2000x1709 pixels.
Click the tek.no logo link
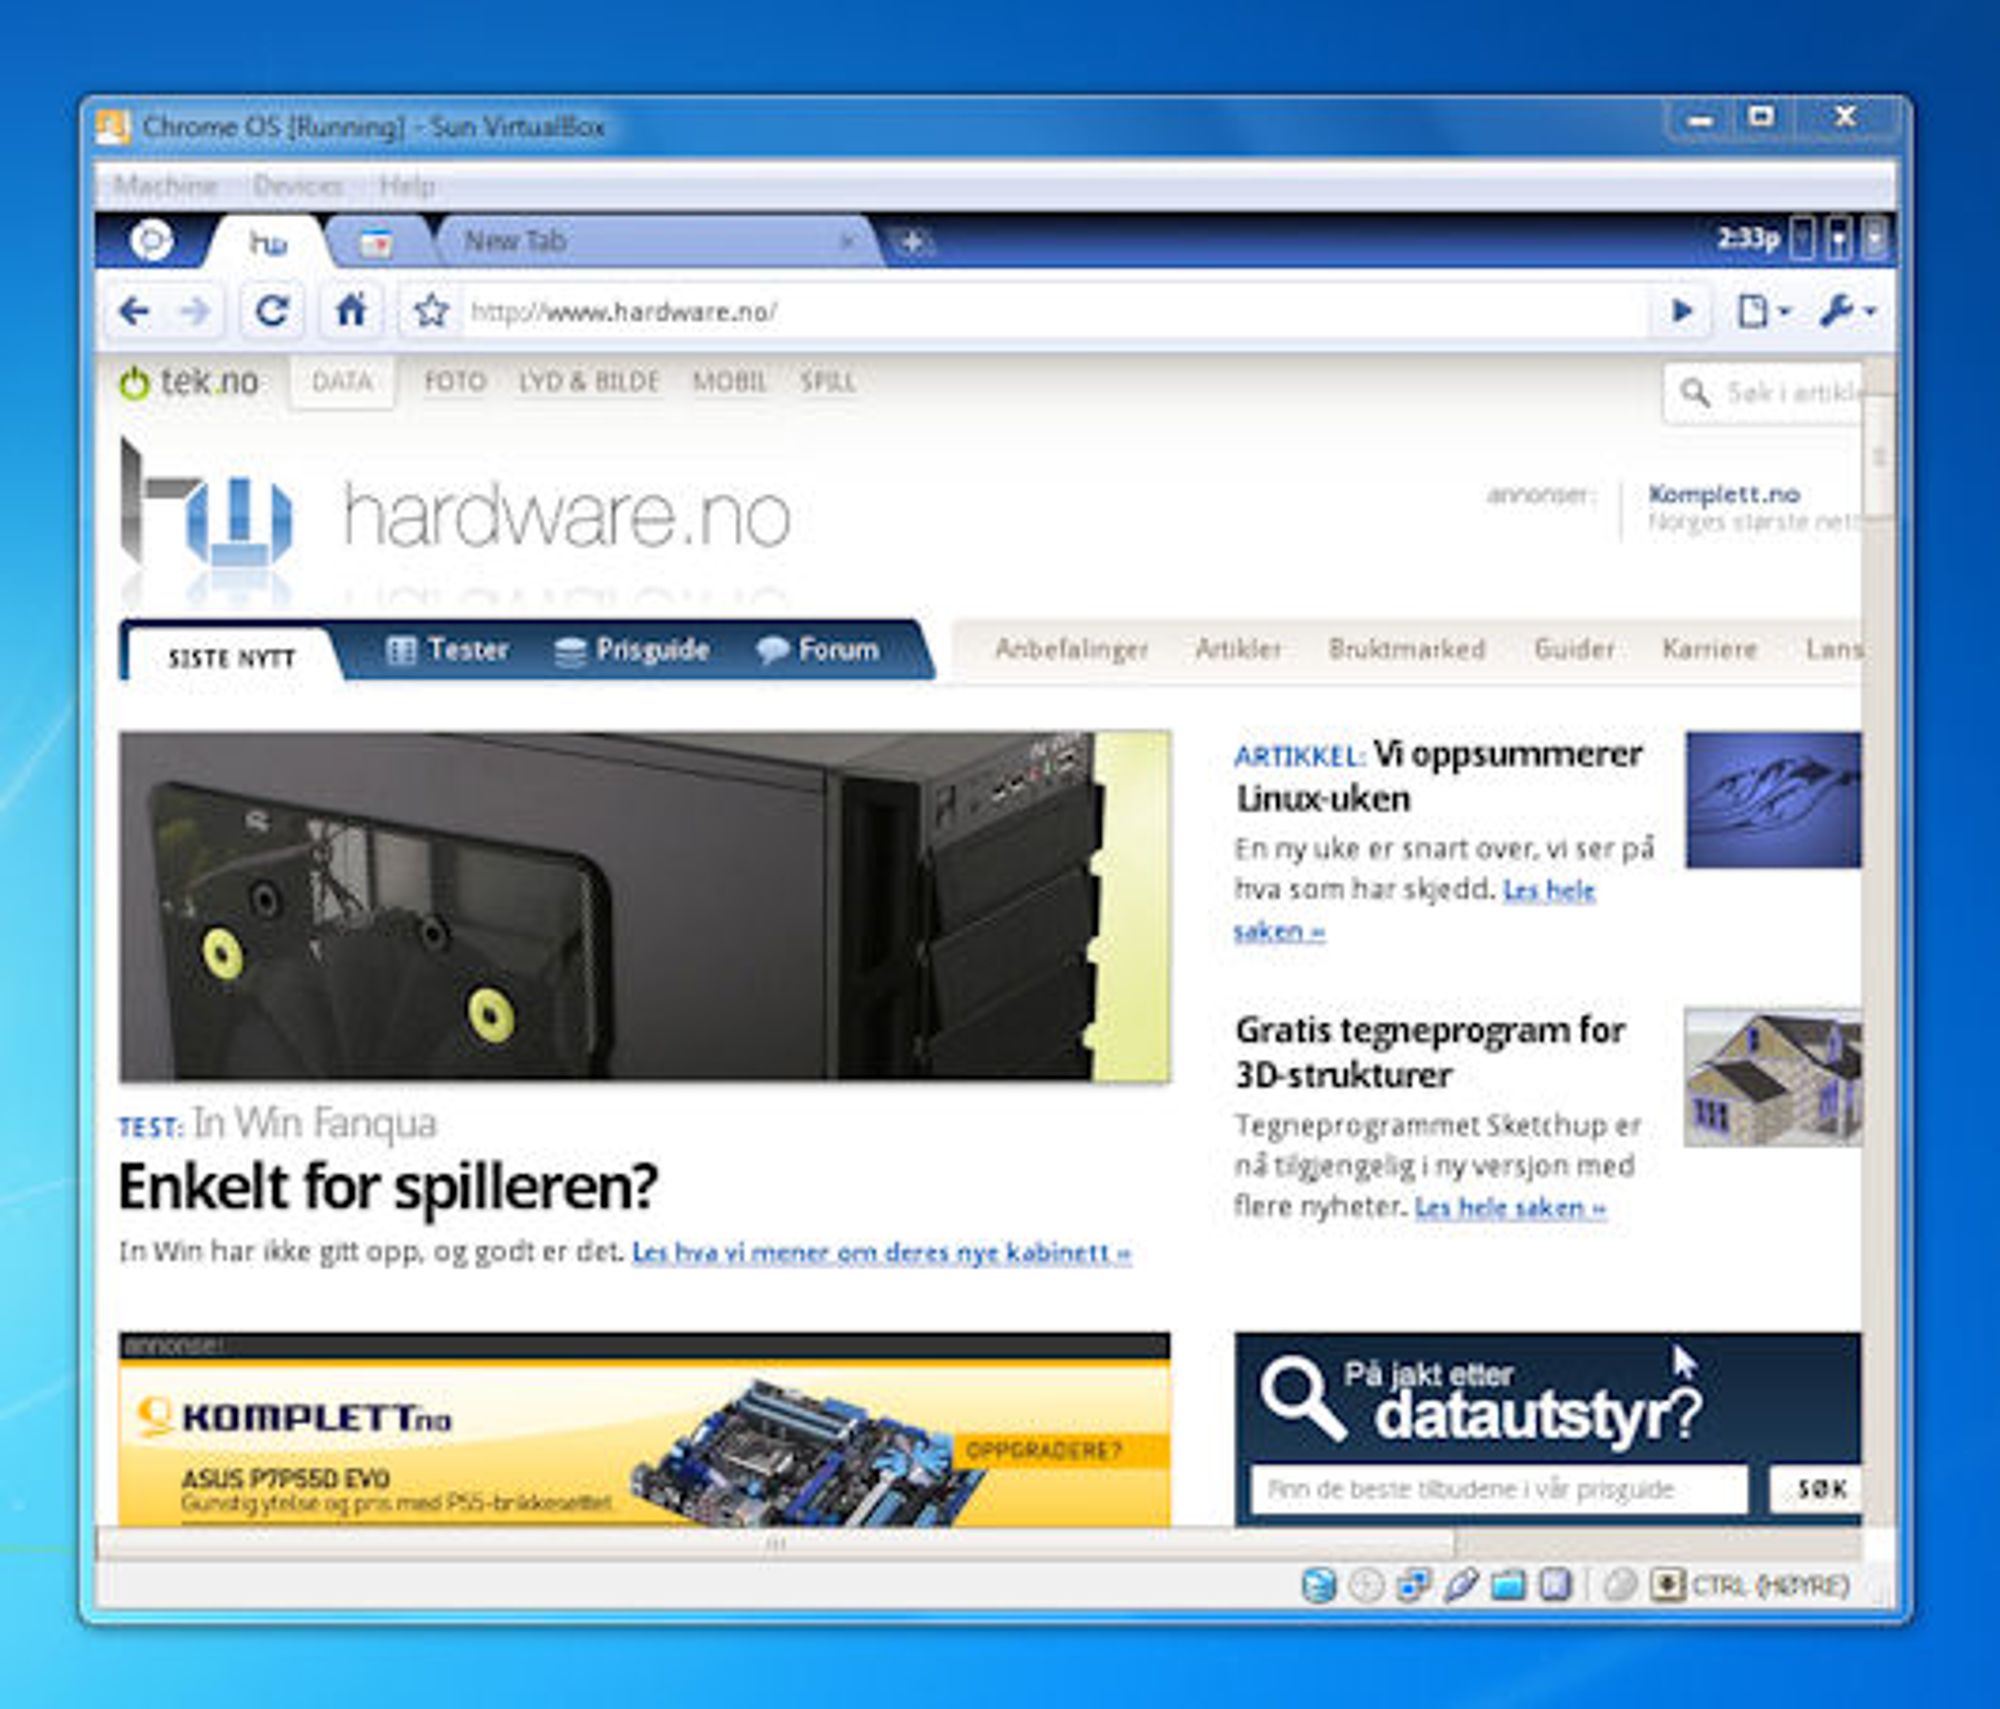188,382
